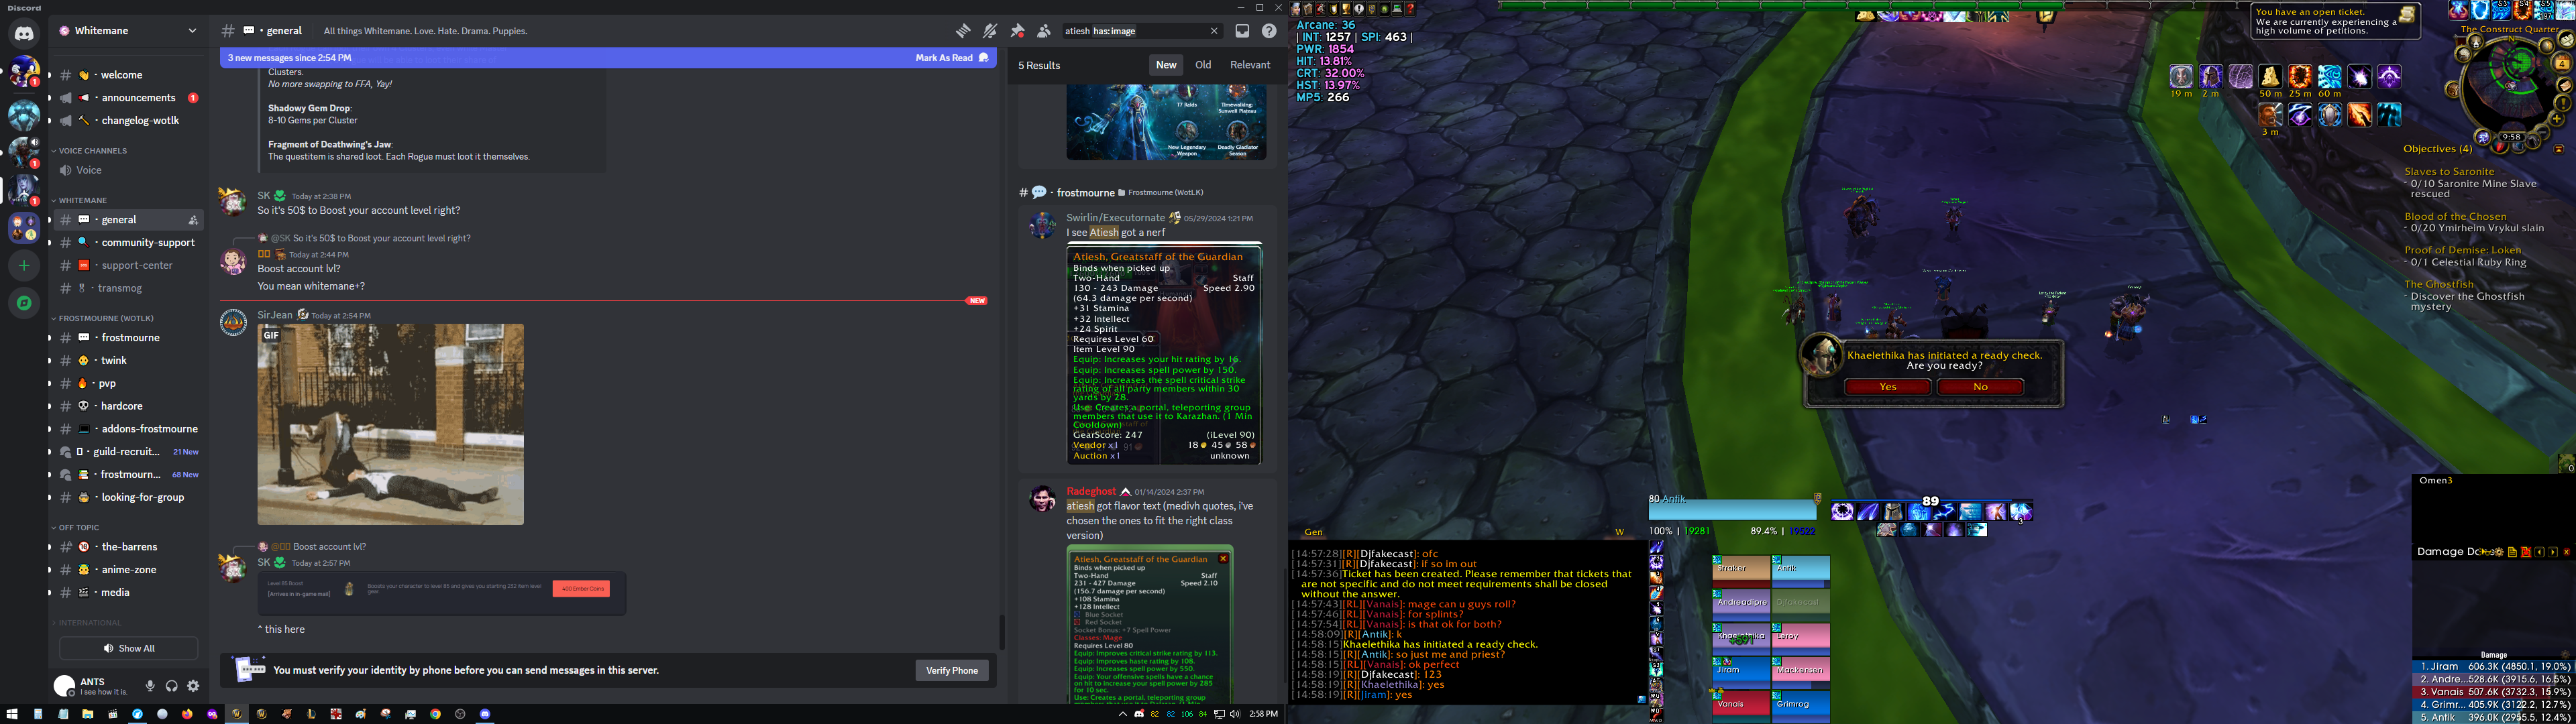The height and width of the screenshot is (724, 2576).
Task: Toggle headphones deafen in user panel
Action: click(172, 686)
